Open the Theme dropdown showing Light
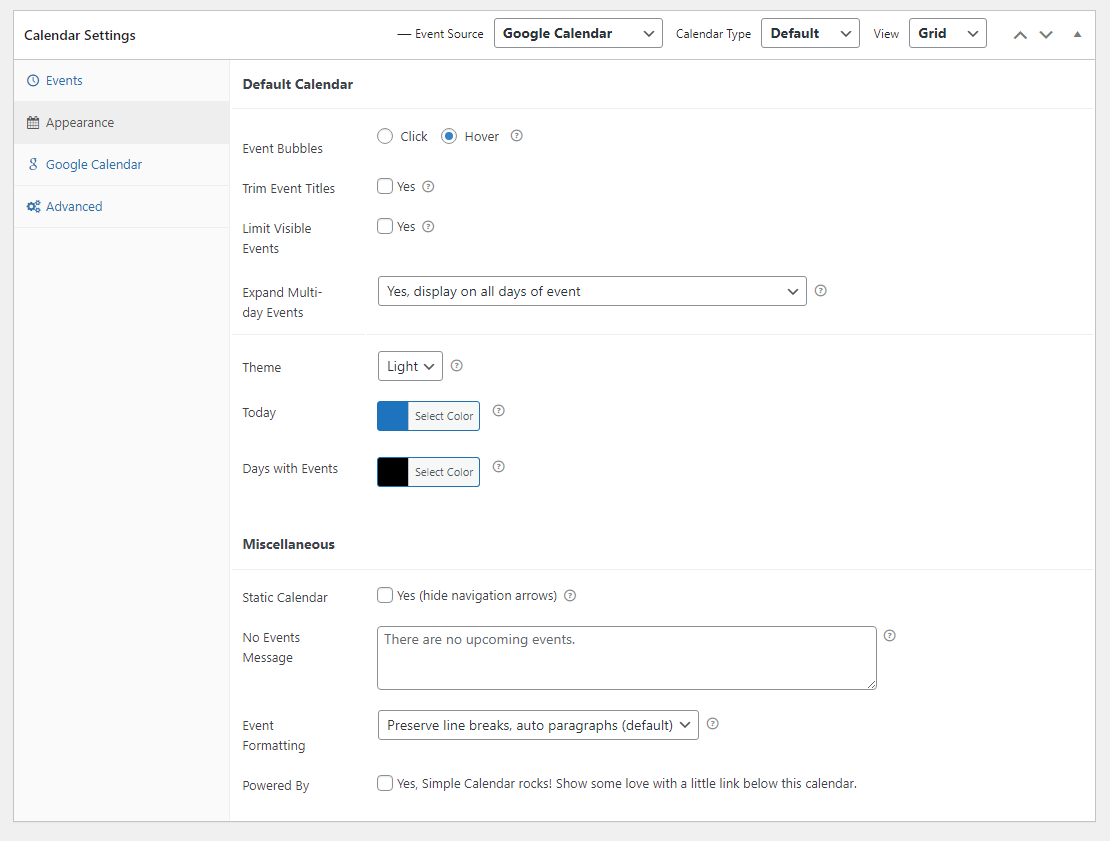 pyautogui.click(x=411, y=366)
